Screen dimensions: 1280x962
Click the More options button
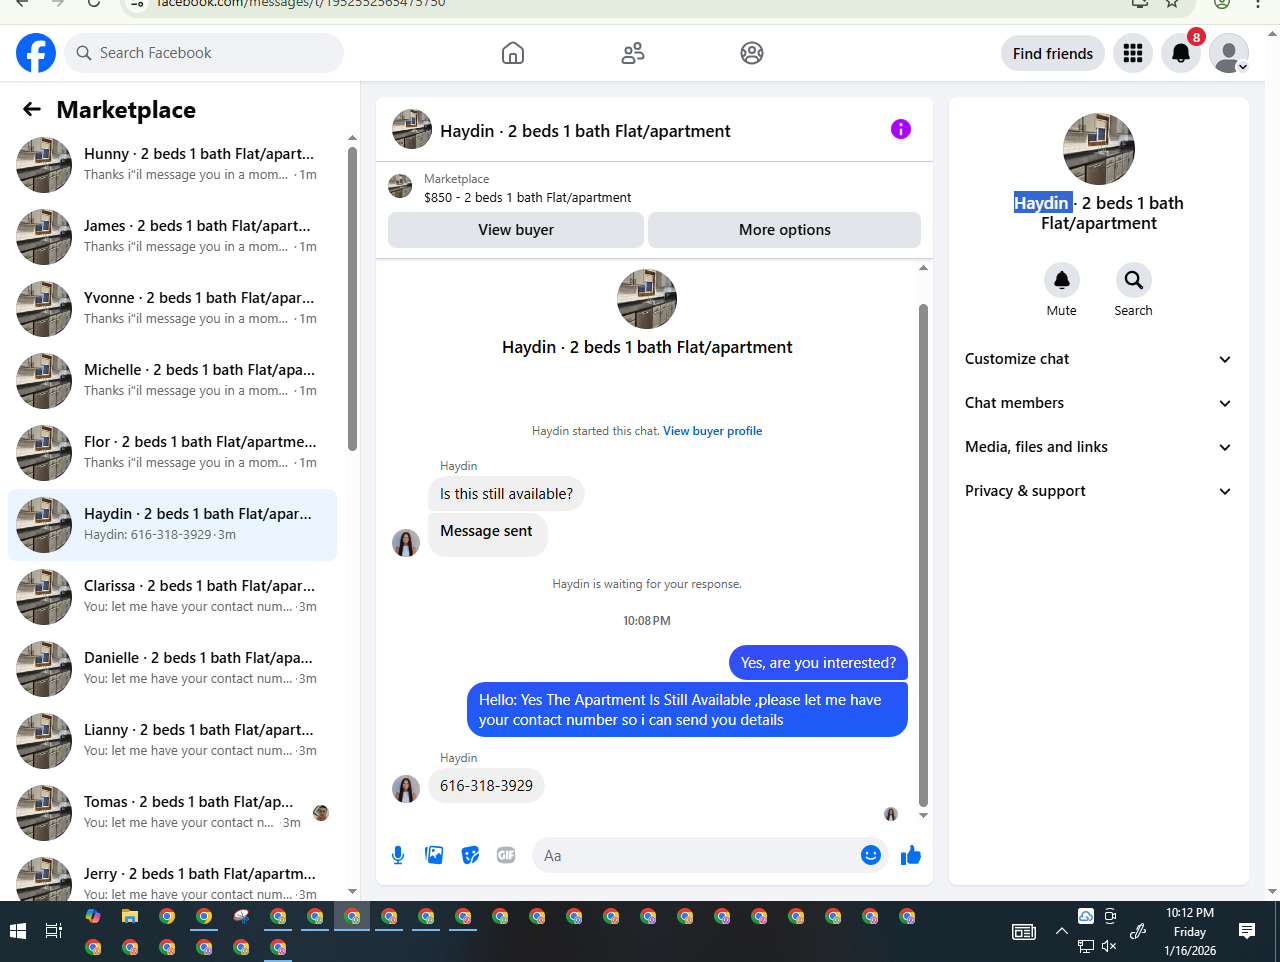785,230
